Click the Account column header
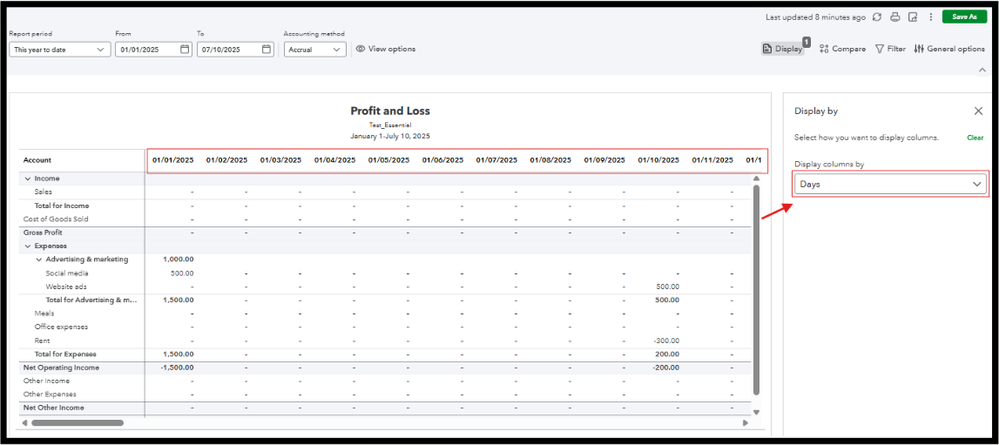The width and height of the screenshot is (999, 445). (37, 161)
